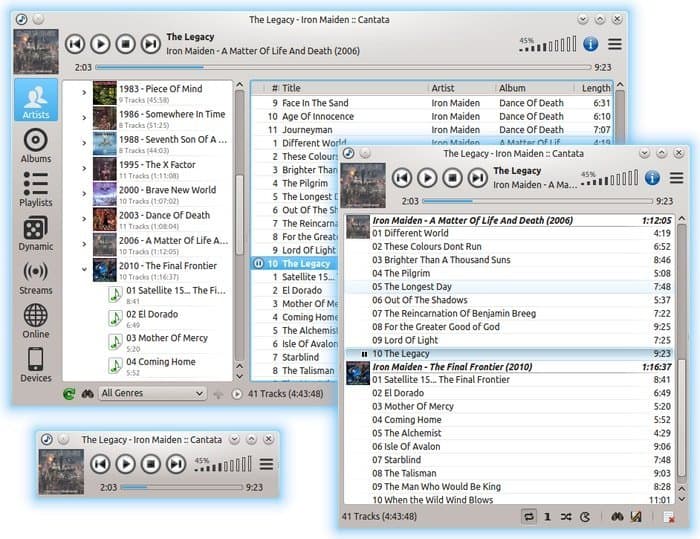This screenshot has width=700, height=539.
Task: Select Age Of Innocence in the play queue
Action: coord(432,116)
